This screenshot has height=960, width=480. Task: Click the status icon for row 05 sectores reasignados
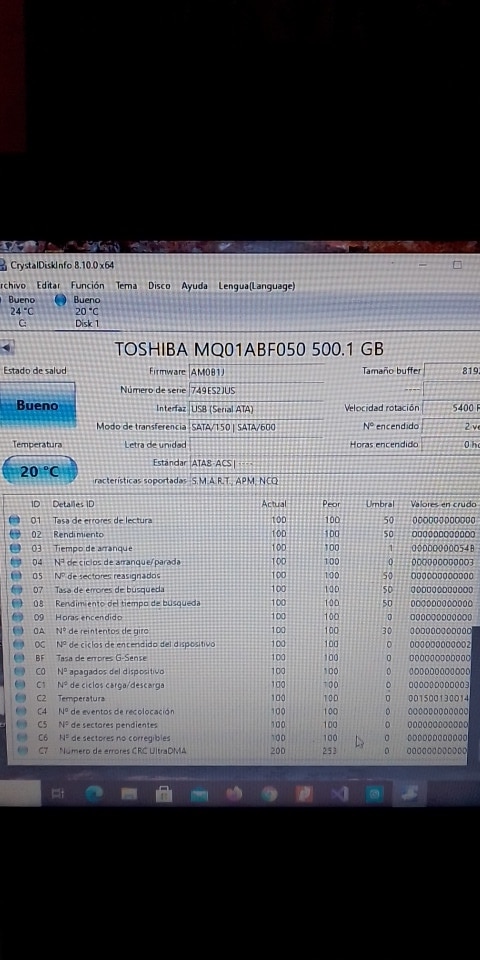coord(17,576)
